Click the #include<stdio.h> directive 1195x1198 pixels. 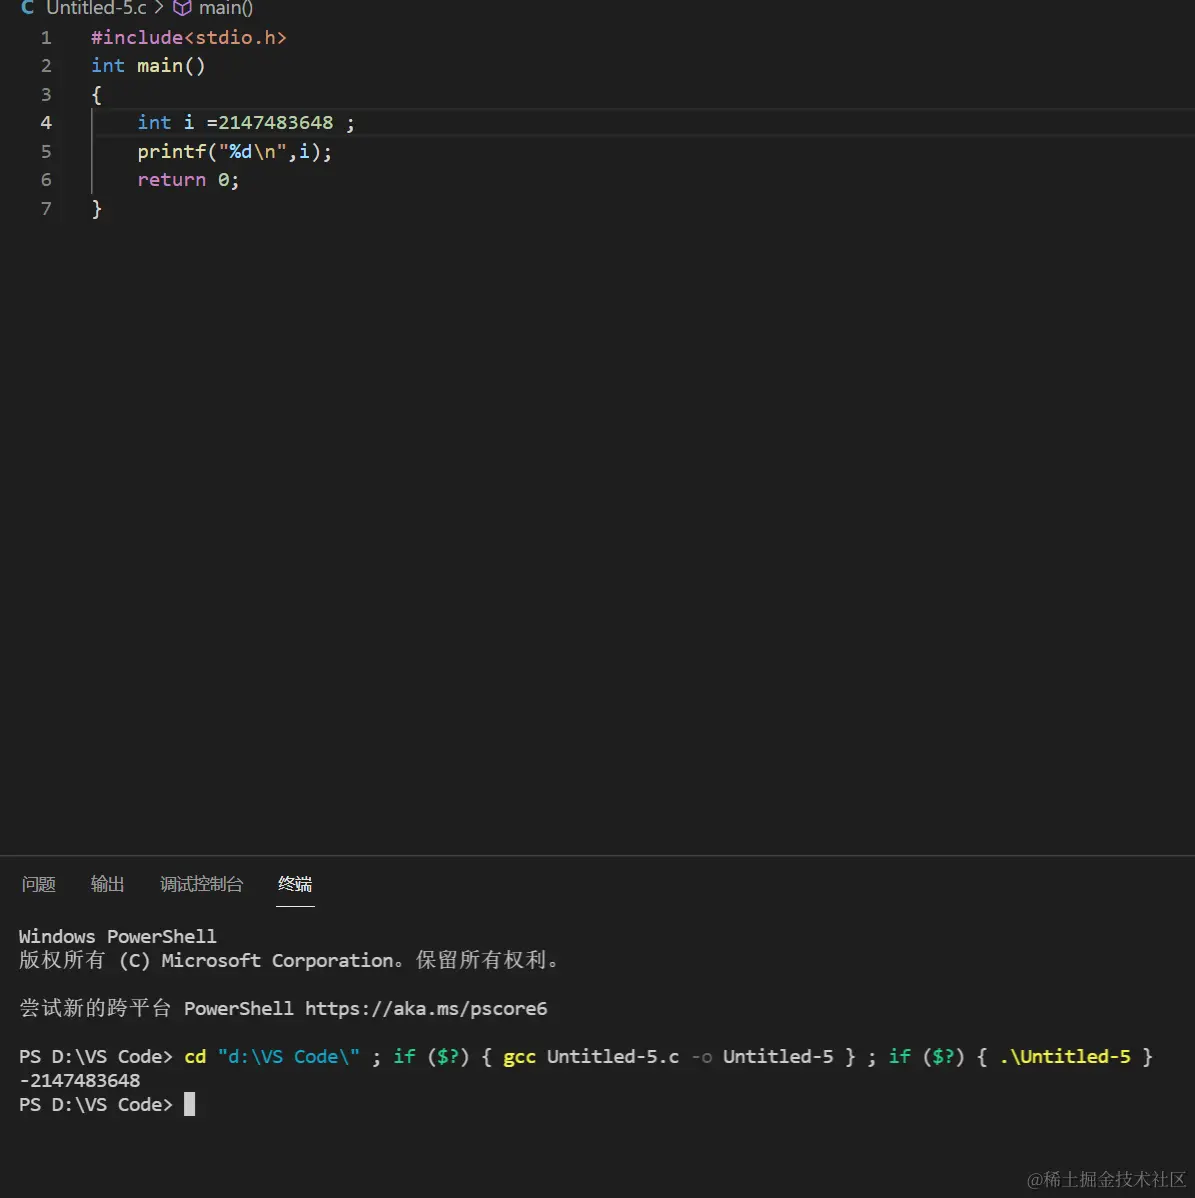[x=188, y=37]
